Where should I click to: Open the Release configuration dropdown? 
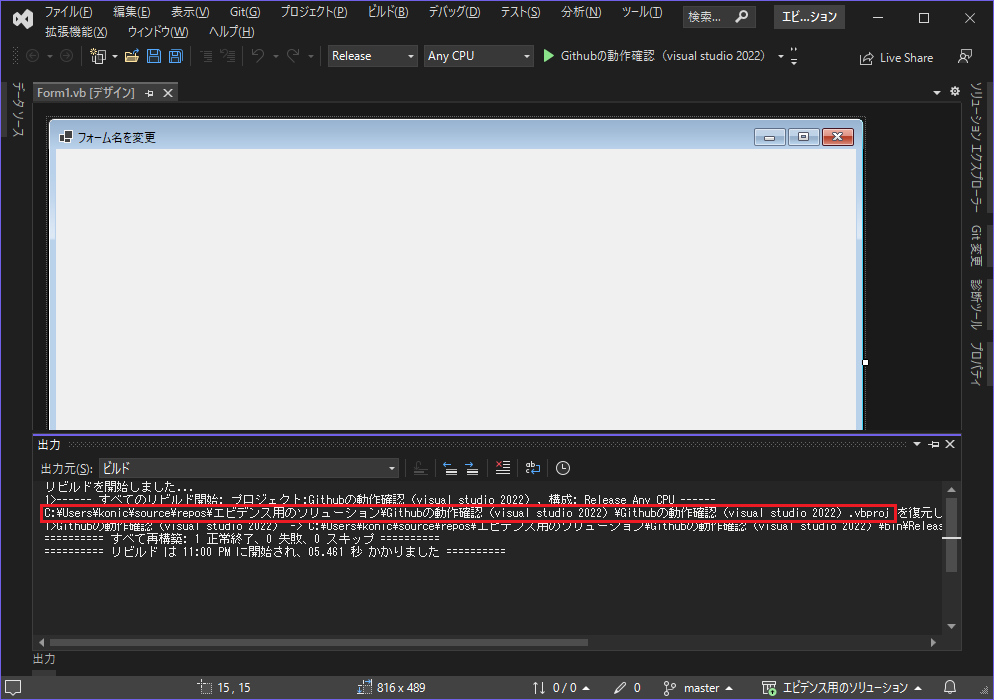click(x=372, y=56)
